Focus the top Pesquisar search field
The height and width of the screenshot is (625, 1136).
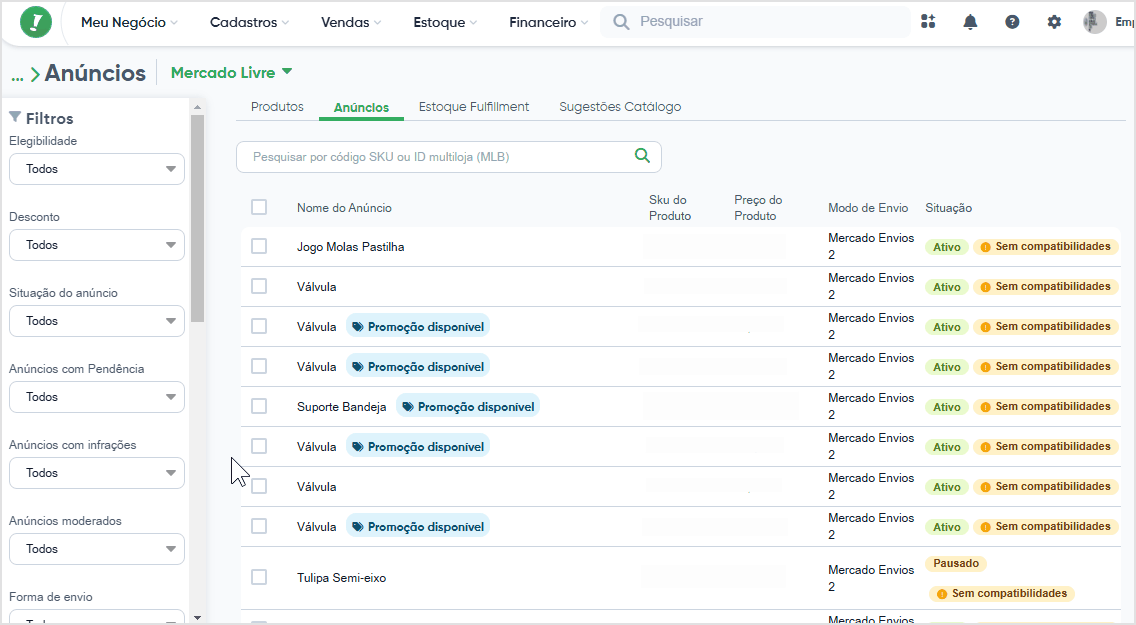point(756,22)
